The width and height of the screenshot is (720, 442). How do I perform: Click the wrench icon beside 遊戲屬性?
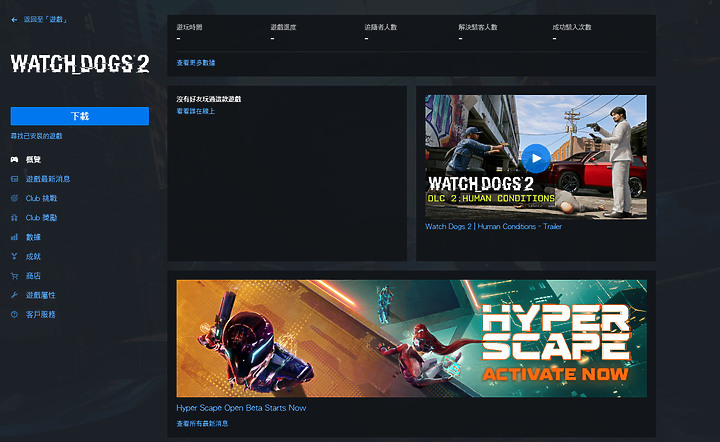[x=14, y=295]
